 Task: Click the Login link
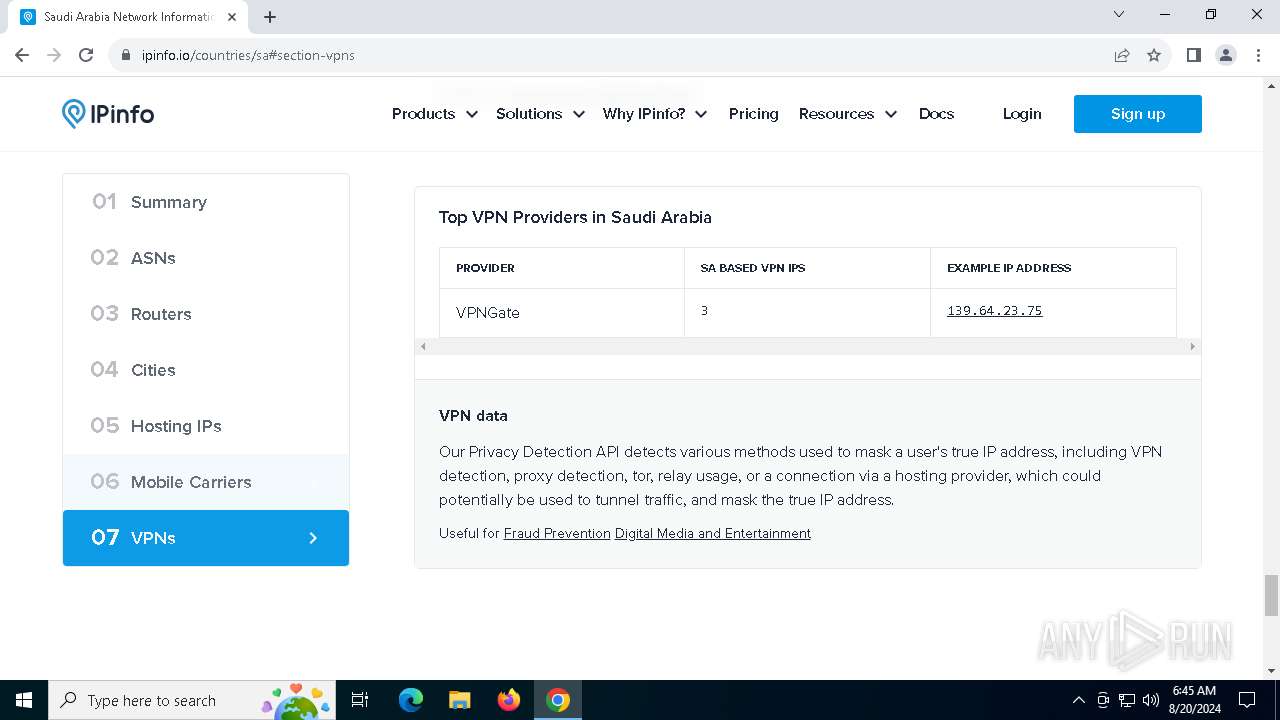[x=1022, y=114]
